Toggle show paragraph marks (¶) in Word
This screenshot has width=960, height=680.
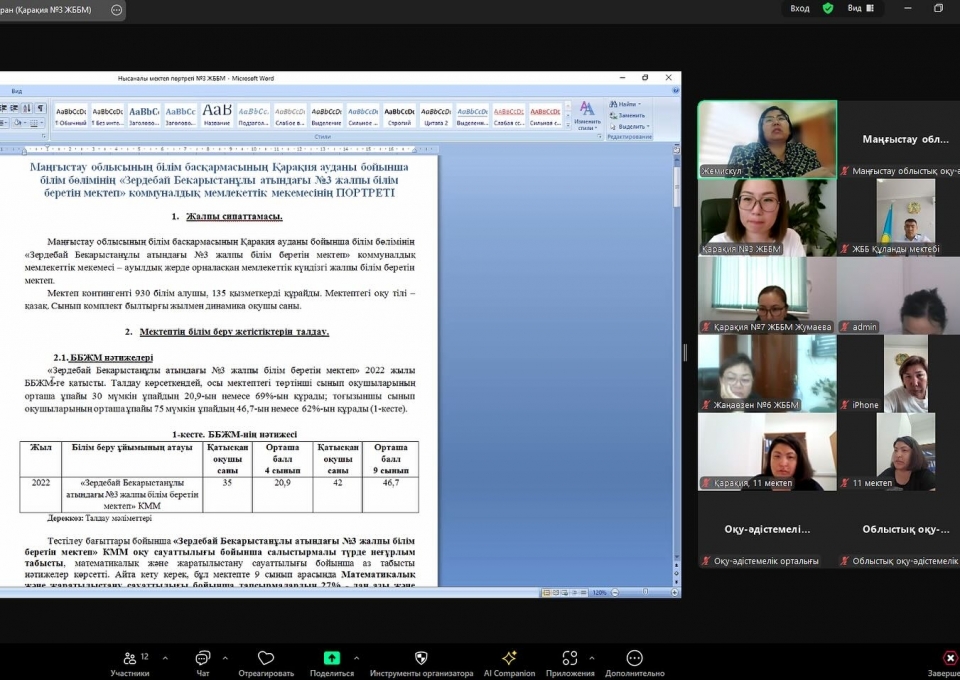(x=40, y=108)
